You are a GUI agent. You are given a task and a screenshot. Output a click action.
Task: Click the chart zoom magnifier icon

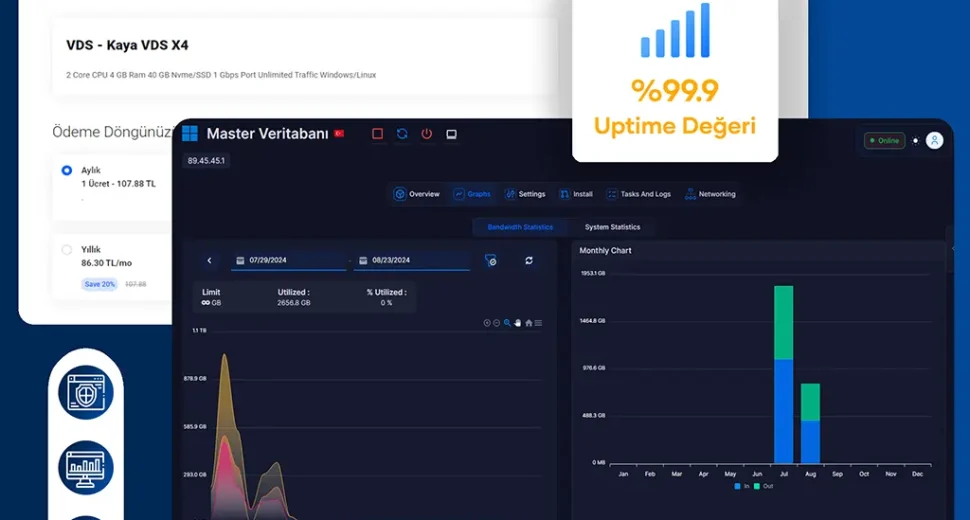click(508, 323)
